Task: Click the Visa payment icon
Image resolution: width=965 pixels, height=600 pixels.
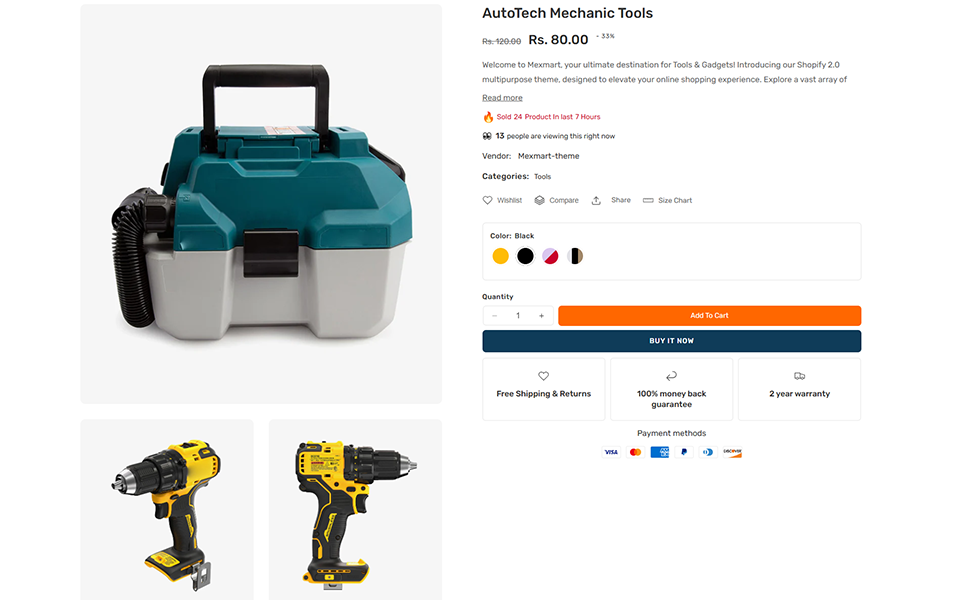Action: tap(611, 452)
